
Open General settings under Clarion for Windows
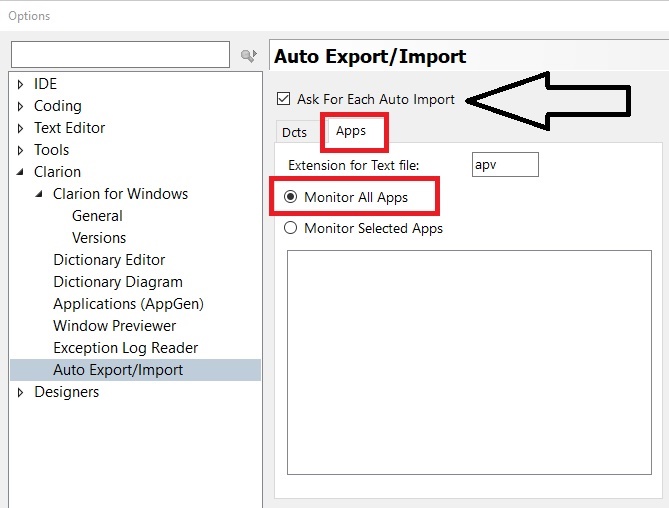click(97, 216)
